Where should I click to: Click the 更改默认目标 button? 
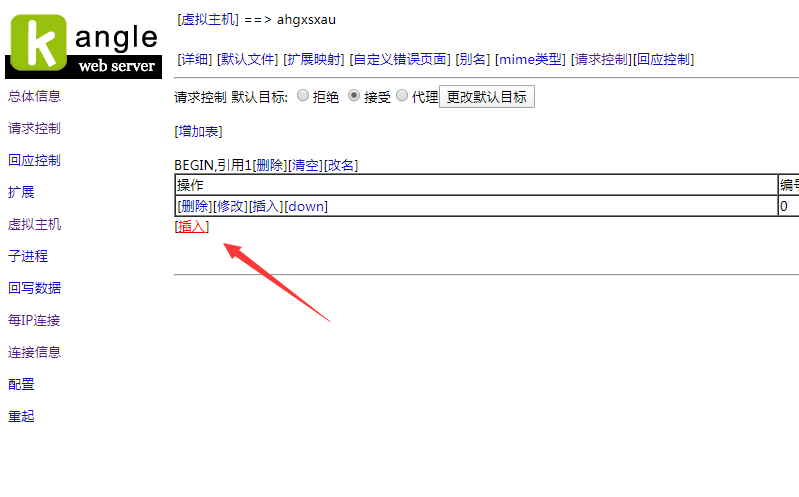486,97
